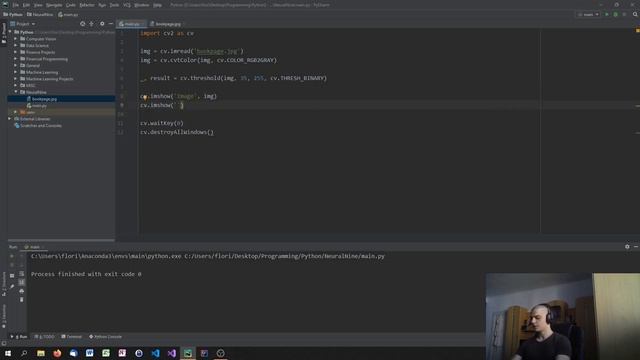Viewport: 640px width, 360px height.
Task: Open Word from the taskbar
Action: click(89, 353)
